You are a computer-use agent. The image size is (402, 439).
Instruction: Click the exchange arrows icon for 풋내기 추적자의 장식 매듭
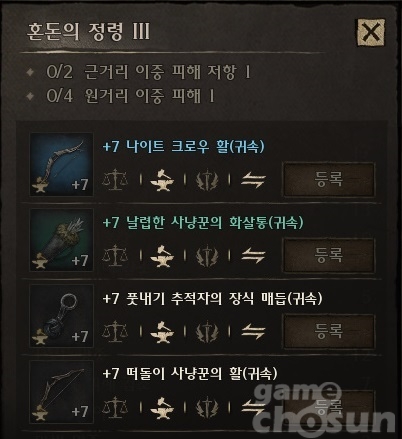(253, 332)
